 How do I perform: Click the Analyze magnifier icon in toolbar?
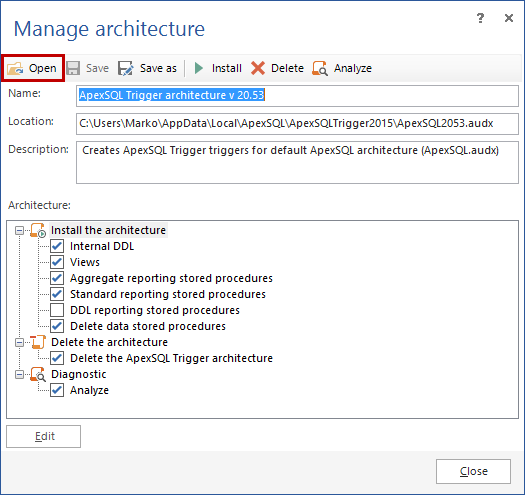(320, 68)
